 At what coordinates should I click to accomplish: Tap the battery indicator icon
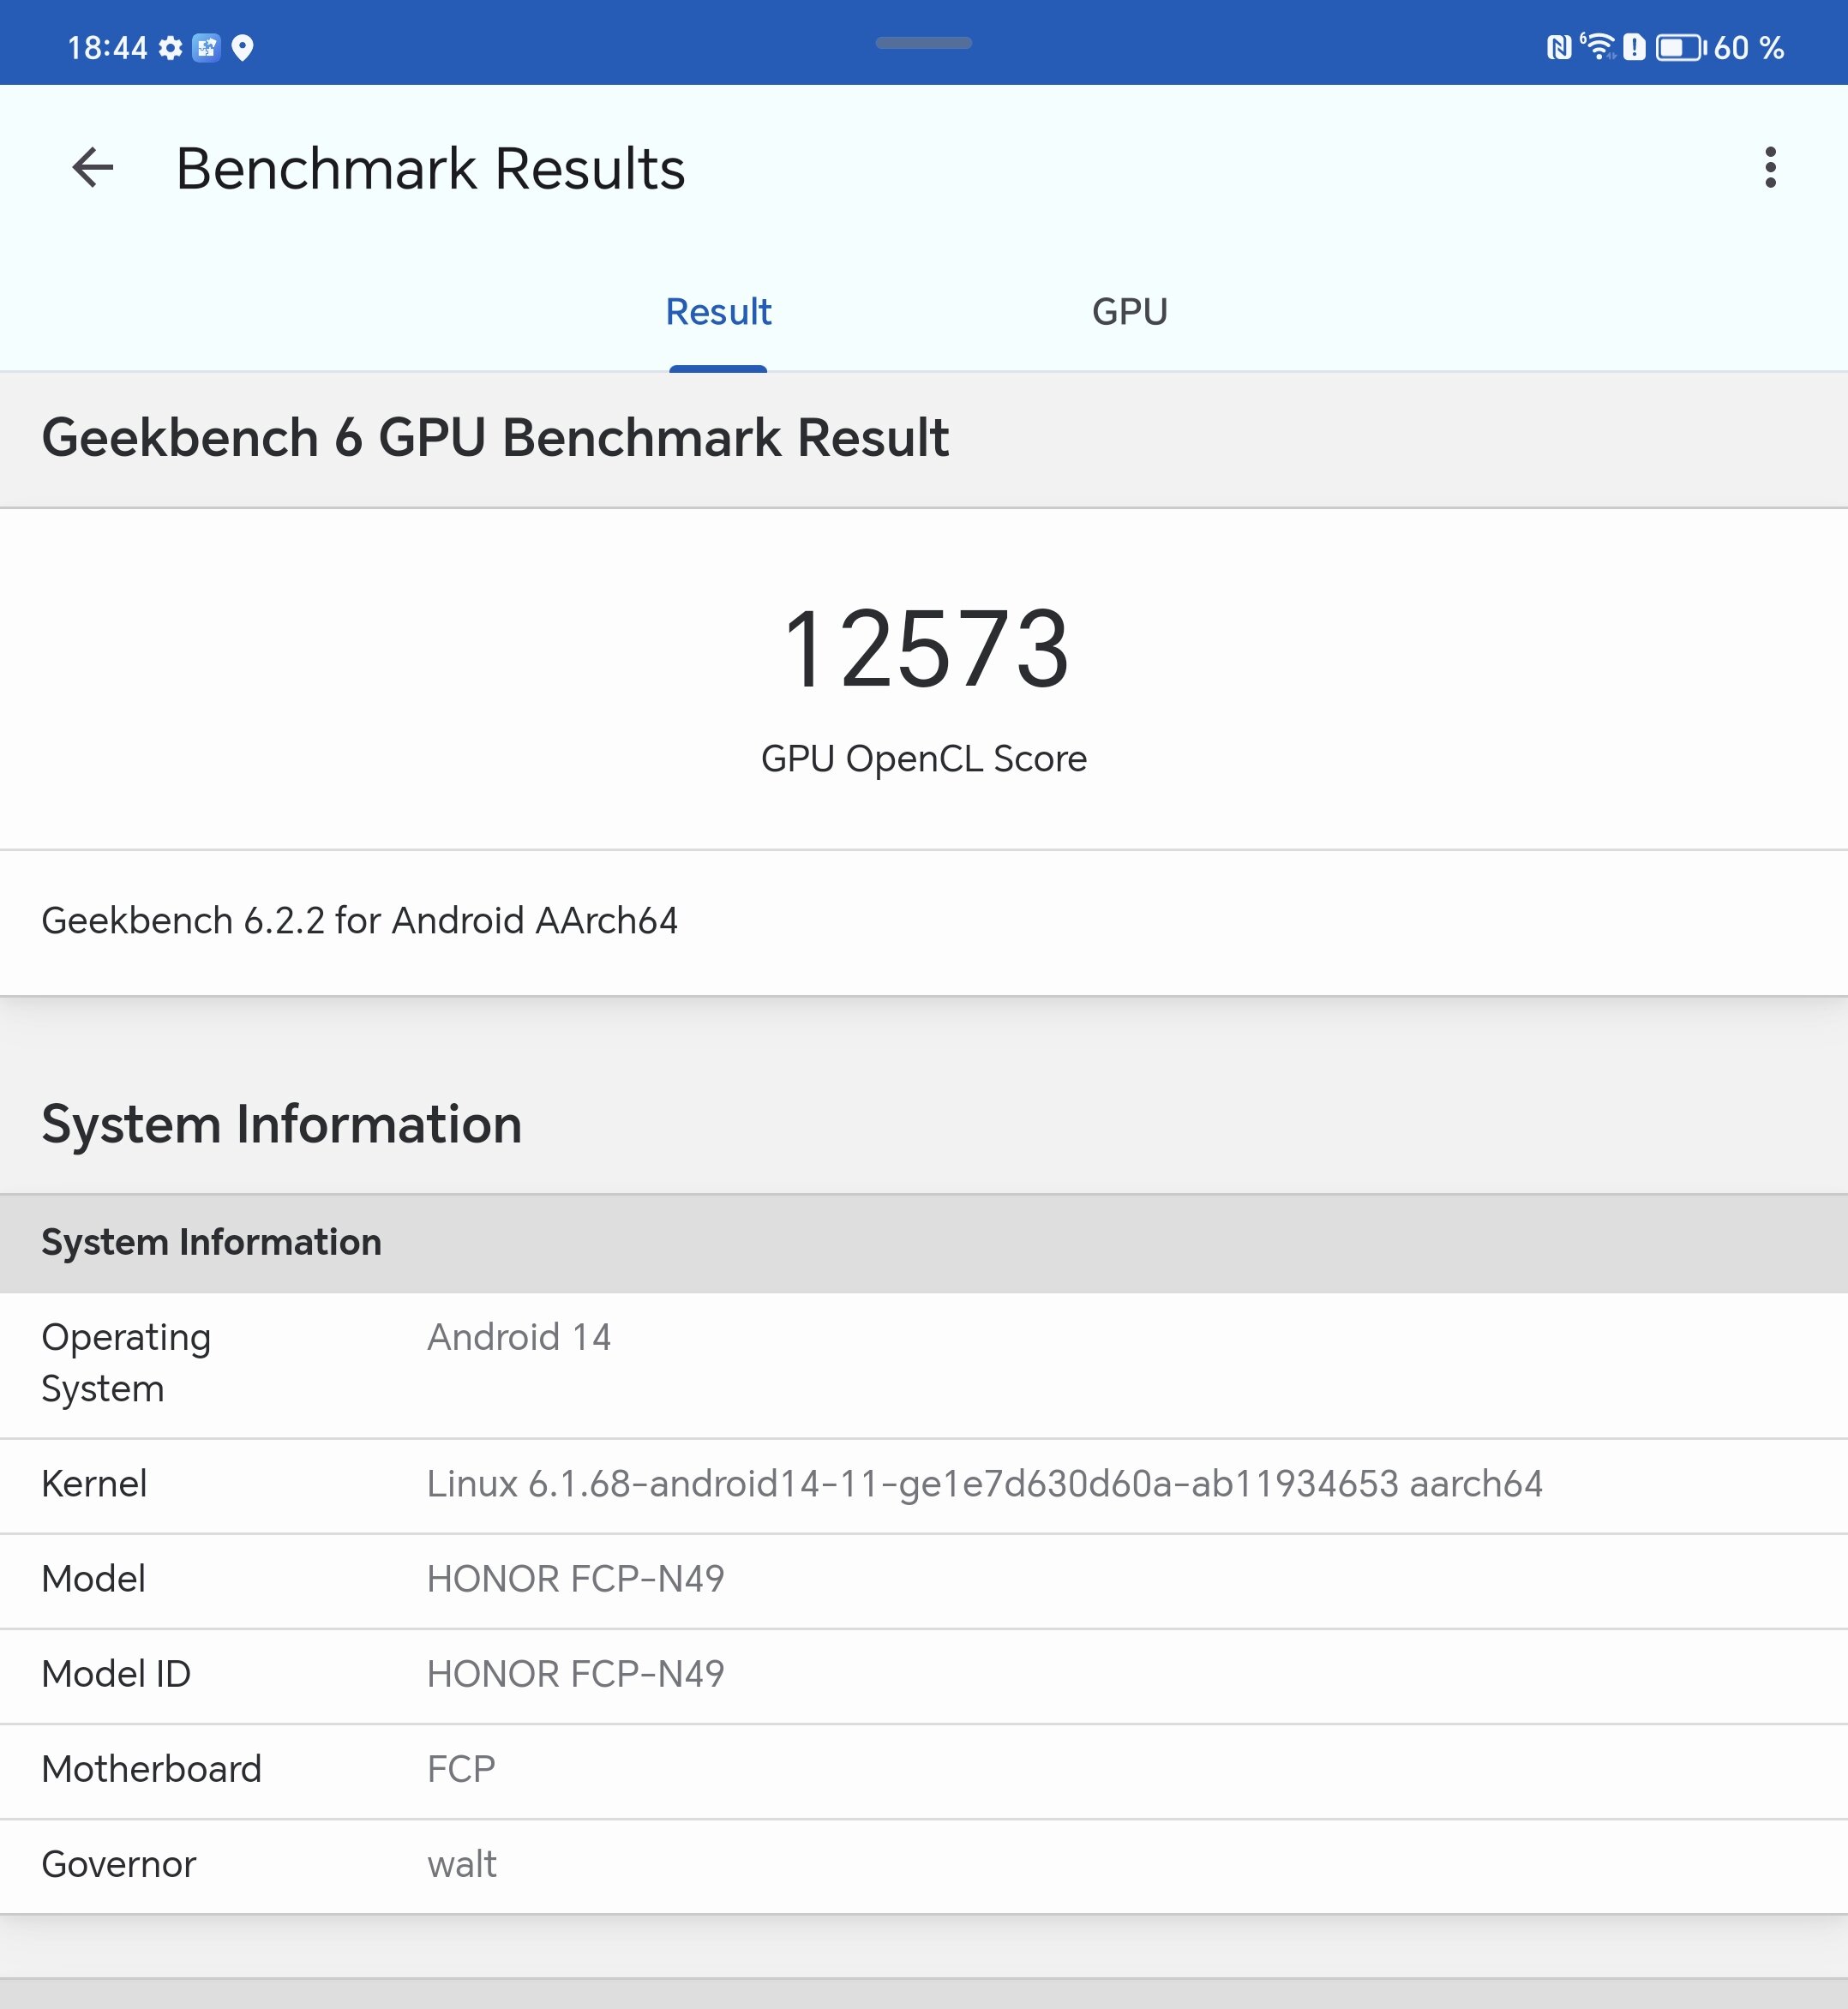coord(1680,47)
